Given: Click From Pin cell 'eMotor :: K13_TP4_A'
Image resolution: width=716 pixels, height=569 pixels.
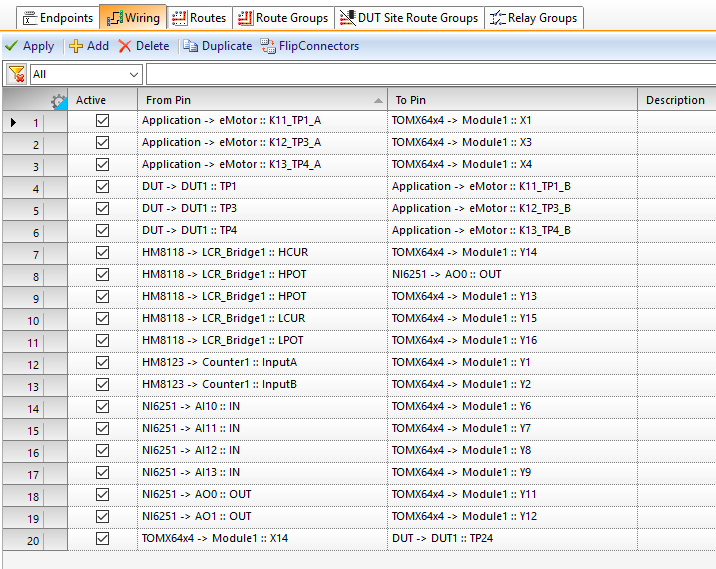Looking at the screenshot, I should [262, 164].
